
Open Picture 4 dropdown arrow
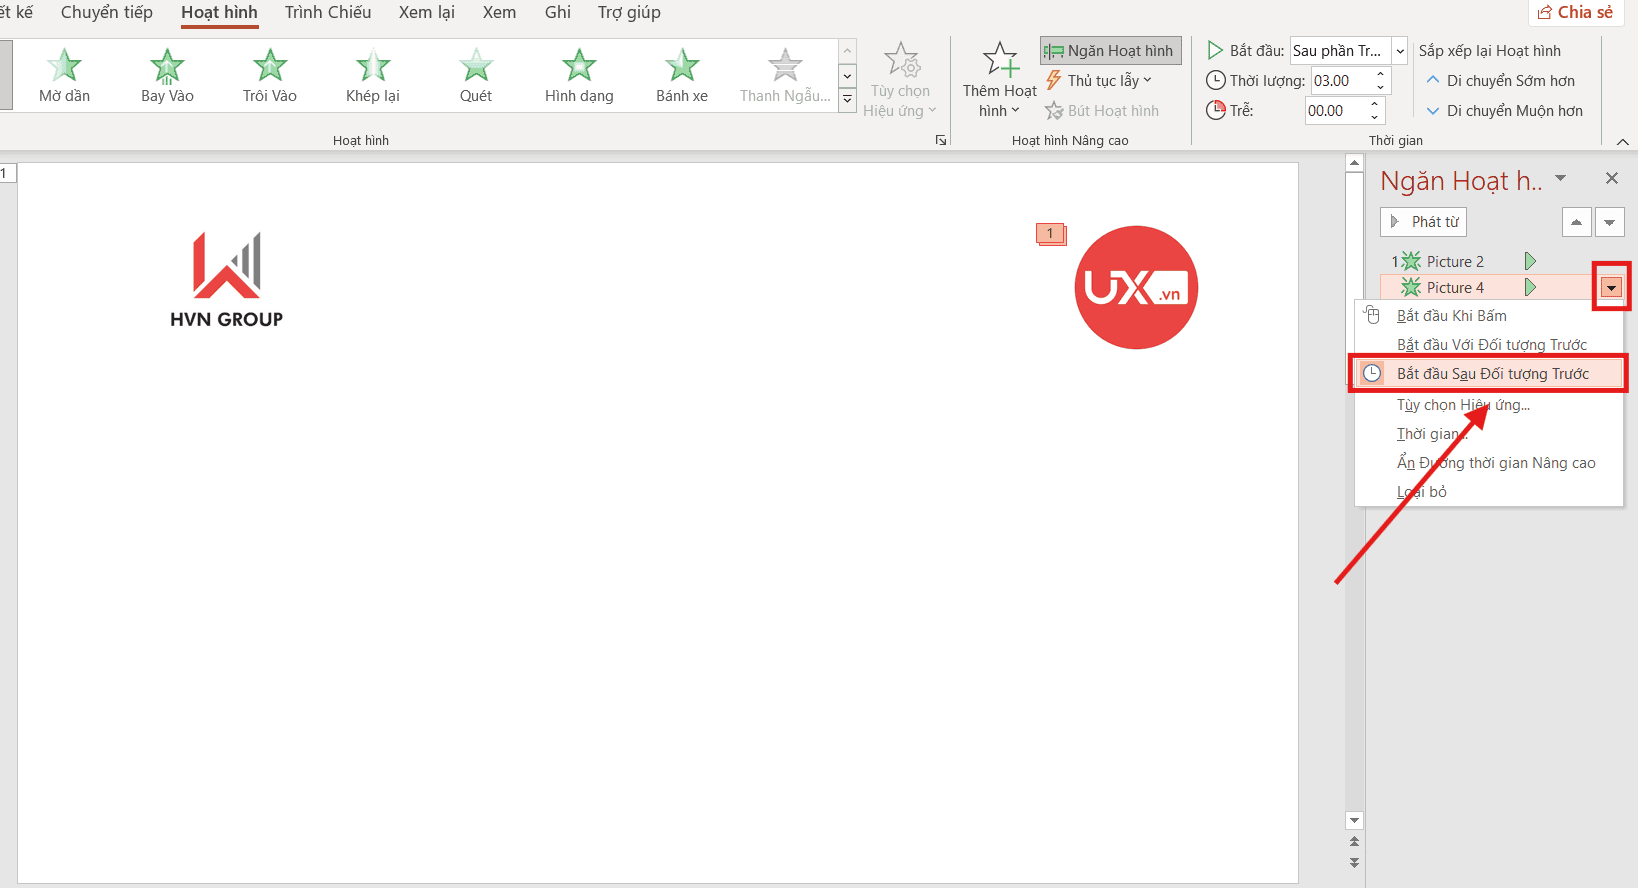tap(1610, 288)
